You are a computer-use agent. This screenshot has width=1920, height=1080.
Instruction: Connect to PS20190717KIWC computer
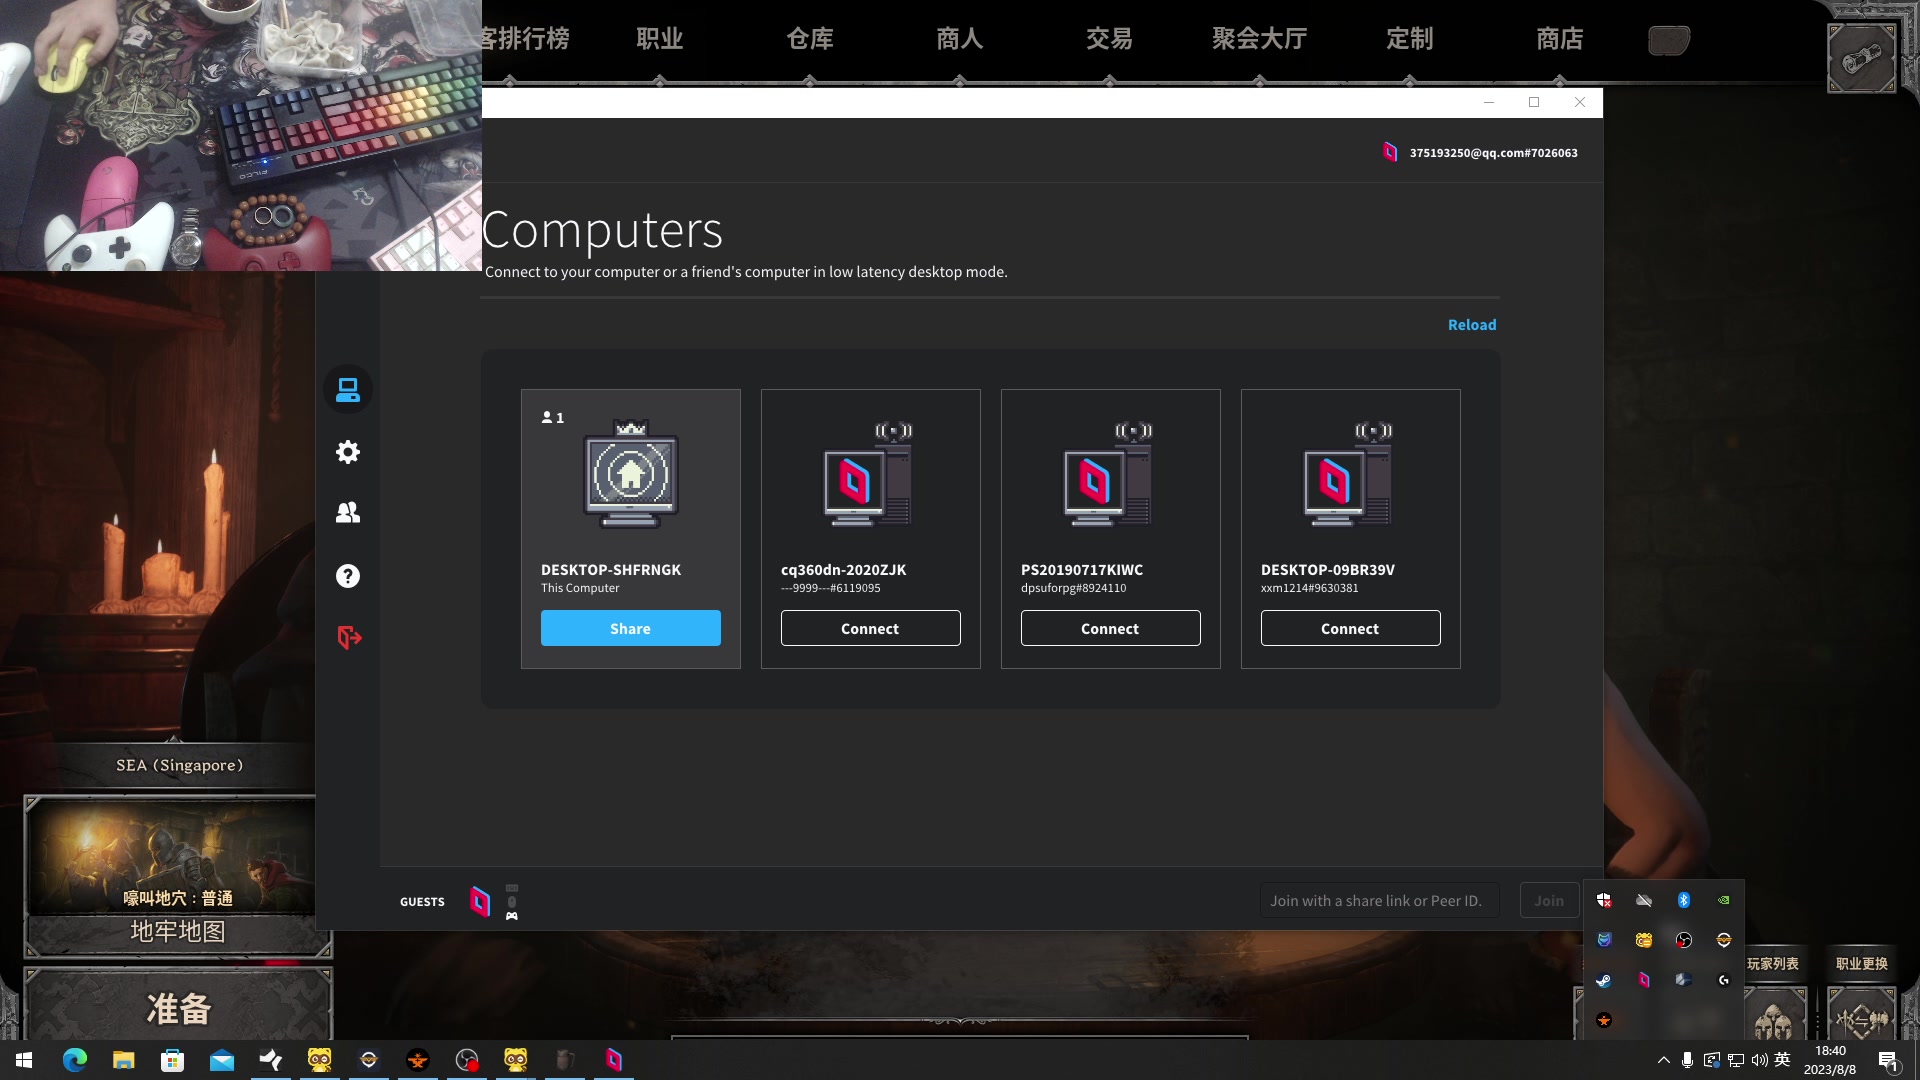(x=1111, y=628)
